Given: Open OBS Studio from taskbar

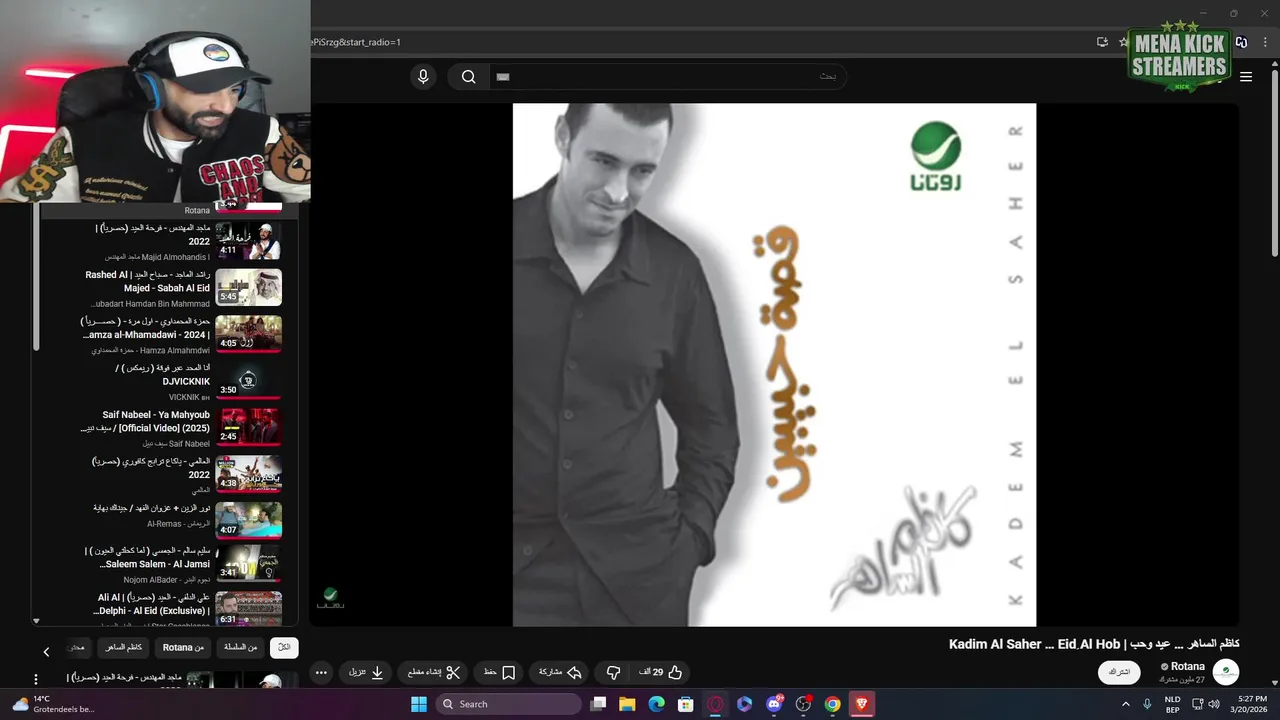Looking at the screenshot, I should click(x=803, y=704).
